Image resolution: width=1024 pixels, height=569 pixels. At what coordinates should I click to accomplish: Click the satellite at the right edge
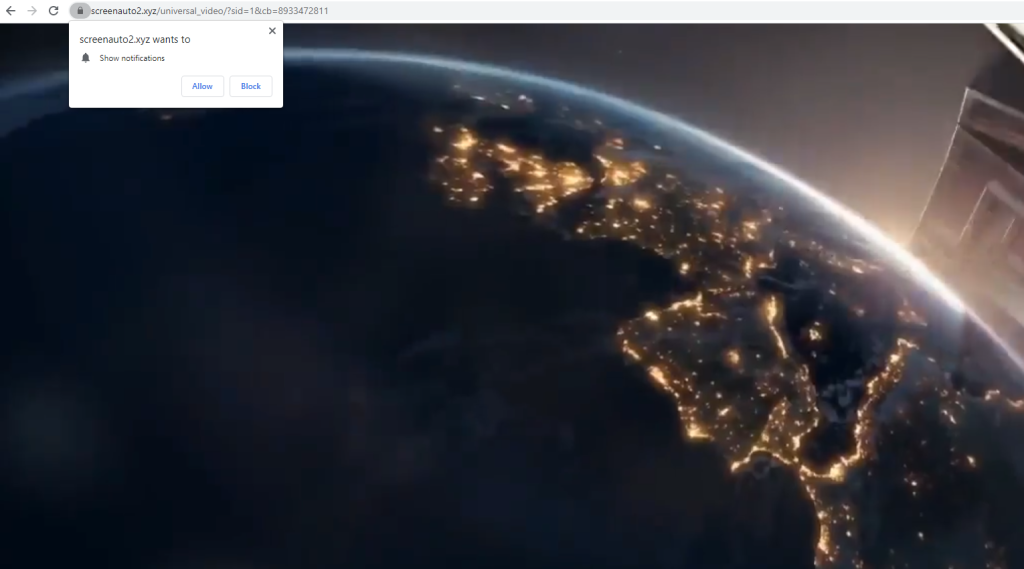tap(975, 180)
